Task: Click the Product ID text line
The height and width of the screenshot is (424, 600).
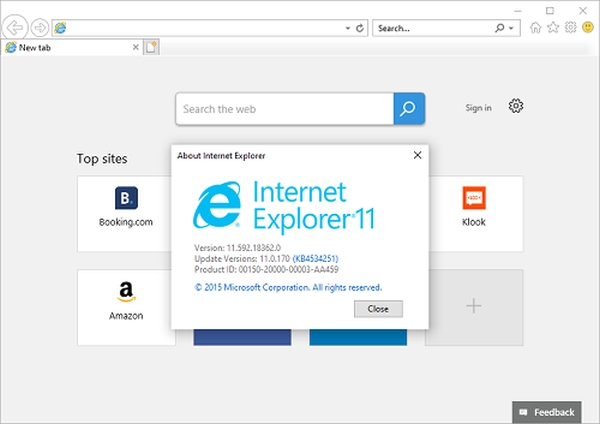Action: coord(266,269)
